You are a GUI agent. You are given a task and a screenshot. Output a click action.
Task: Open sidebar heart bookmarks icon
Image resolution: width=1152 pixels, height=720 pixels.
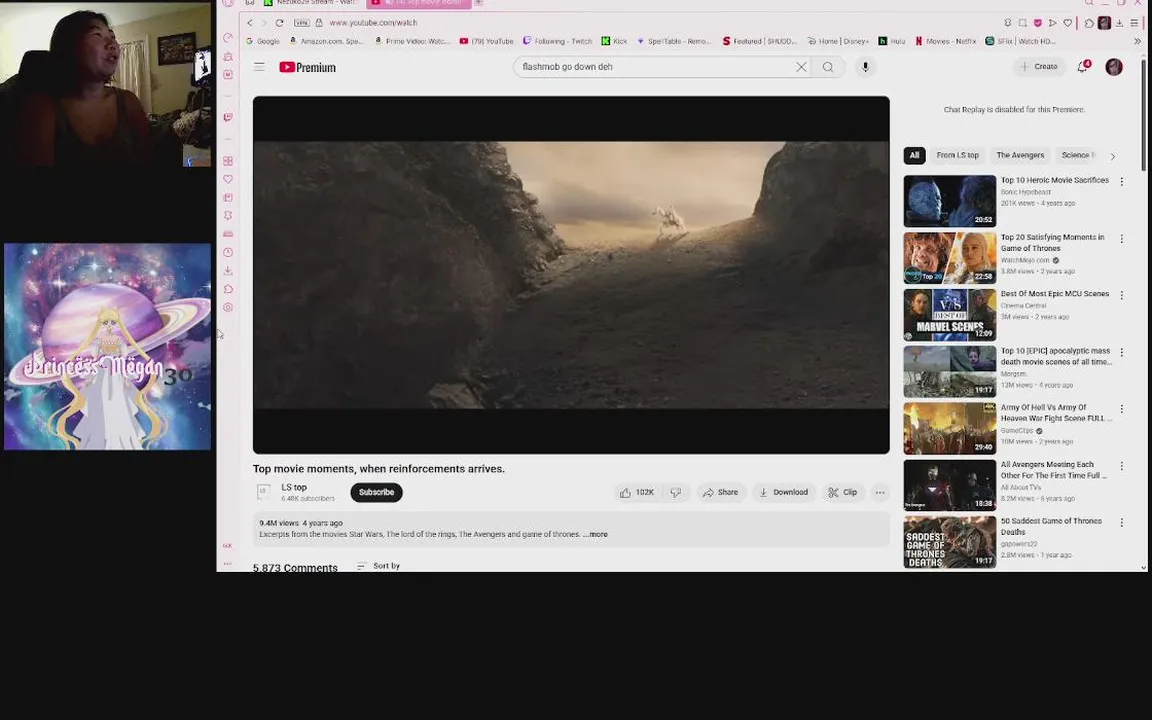click(228, 179)
